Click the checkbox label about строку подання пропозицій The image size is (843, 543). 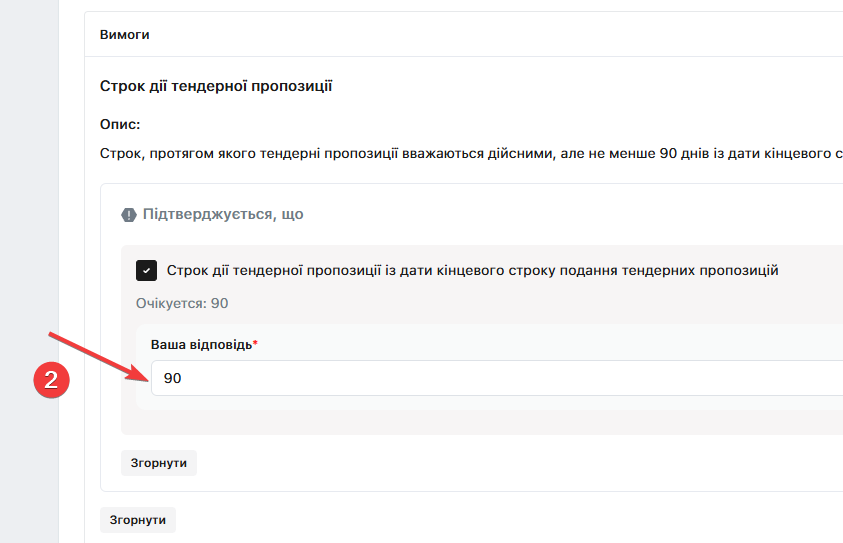click(472, 271)
